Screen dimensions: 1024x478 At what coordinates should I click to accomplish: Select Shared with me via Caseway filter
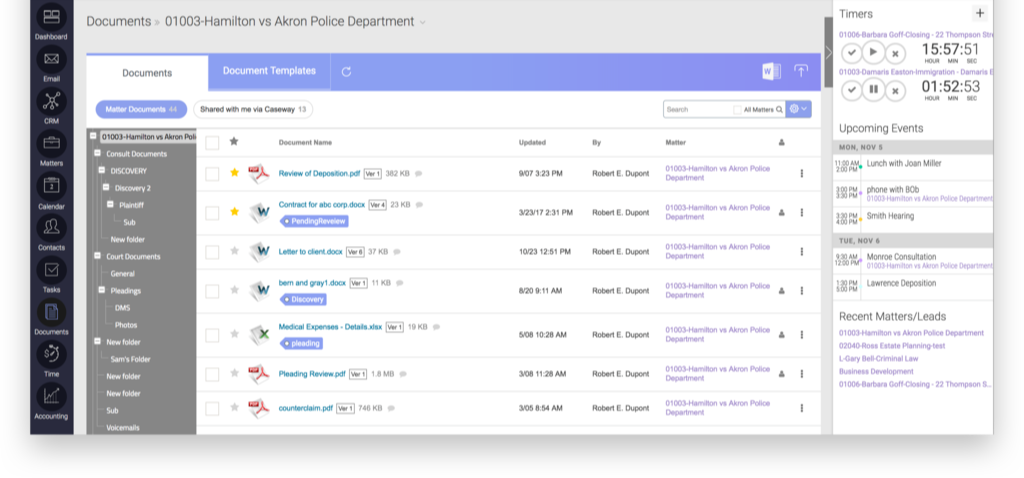(x=253, y=110)
